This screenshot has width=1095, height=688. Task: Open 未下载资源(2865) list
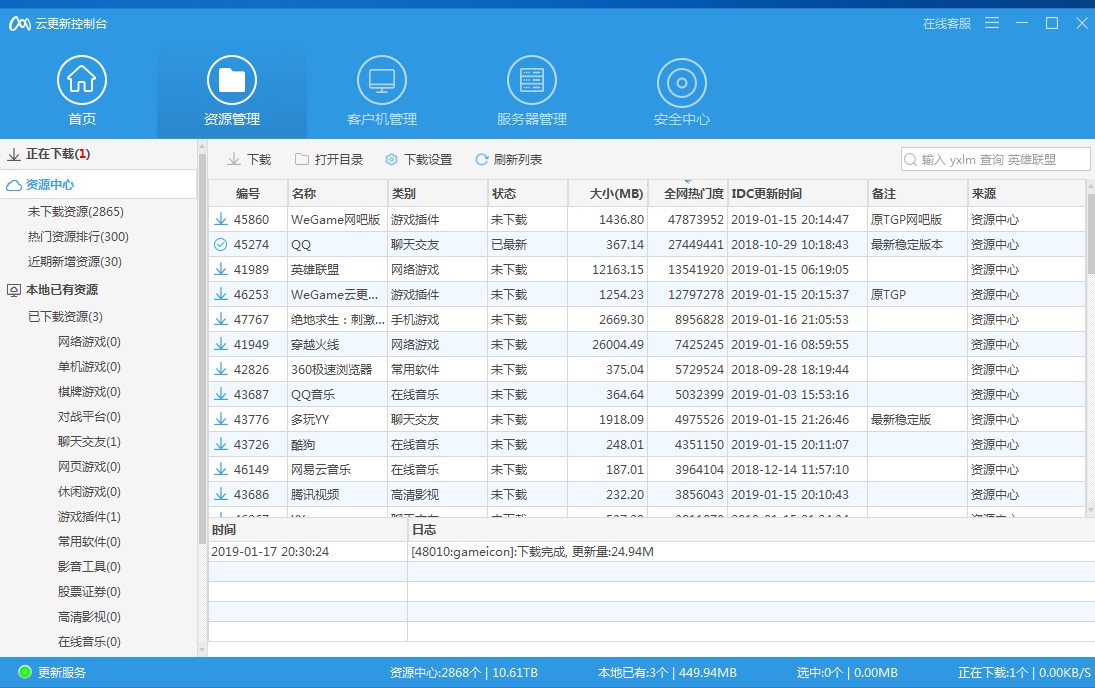point(75,212)
